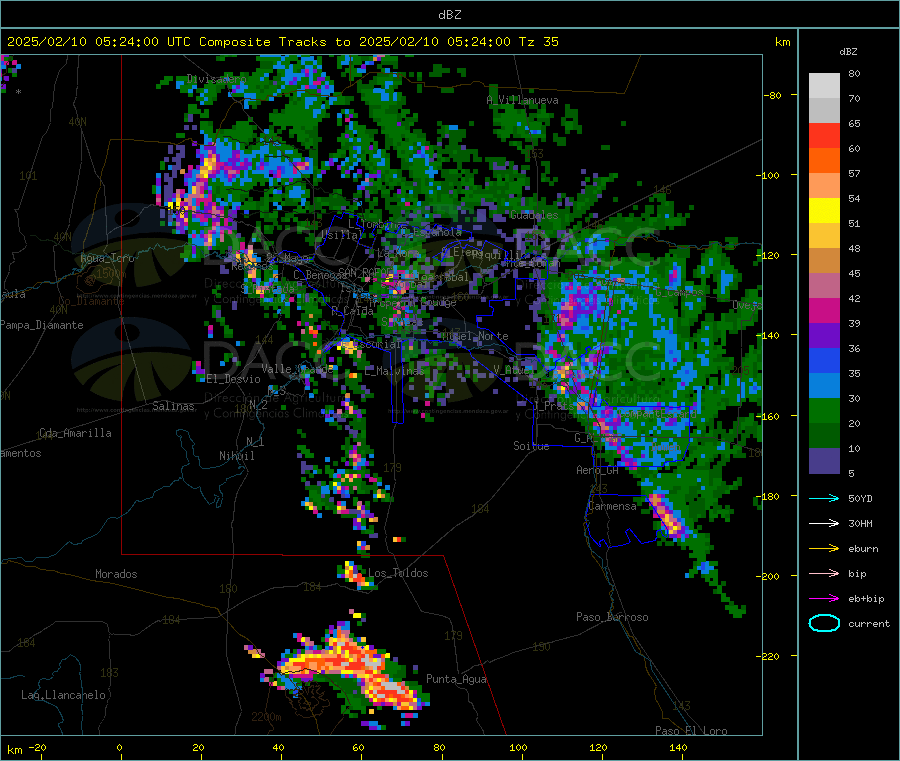The height and width of the screenshot is (761, 900).
Task: Click the -200 km y-axis tick label
Action: (767, 576)
